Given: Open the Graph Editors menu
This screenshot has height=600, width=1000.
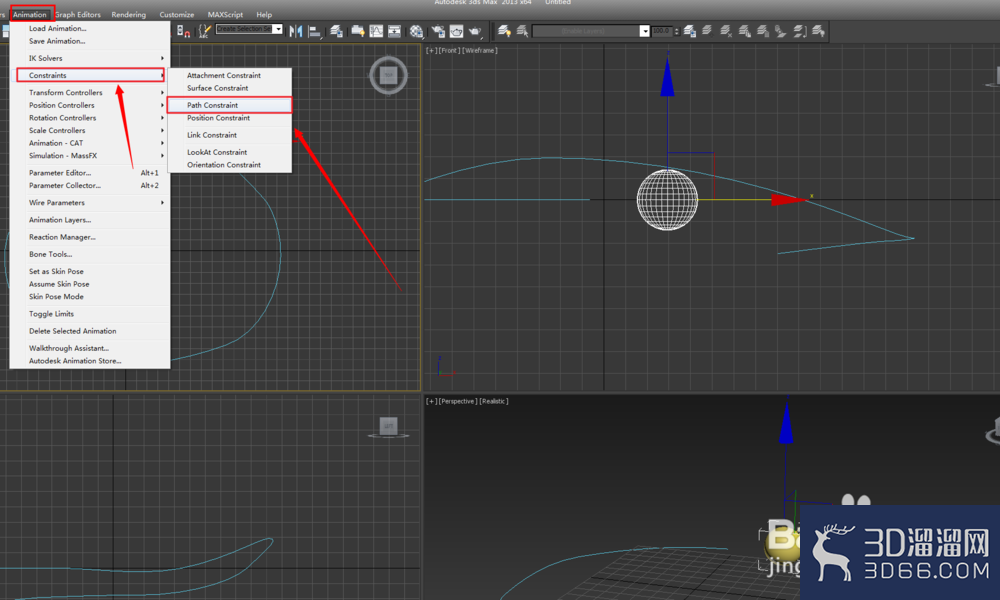Looking at the screenshot, I should (78, 14).
